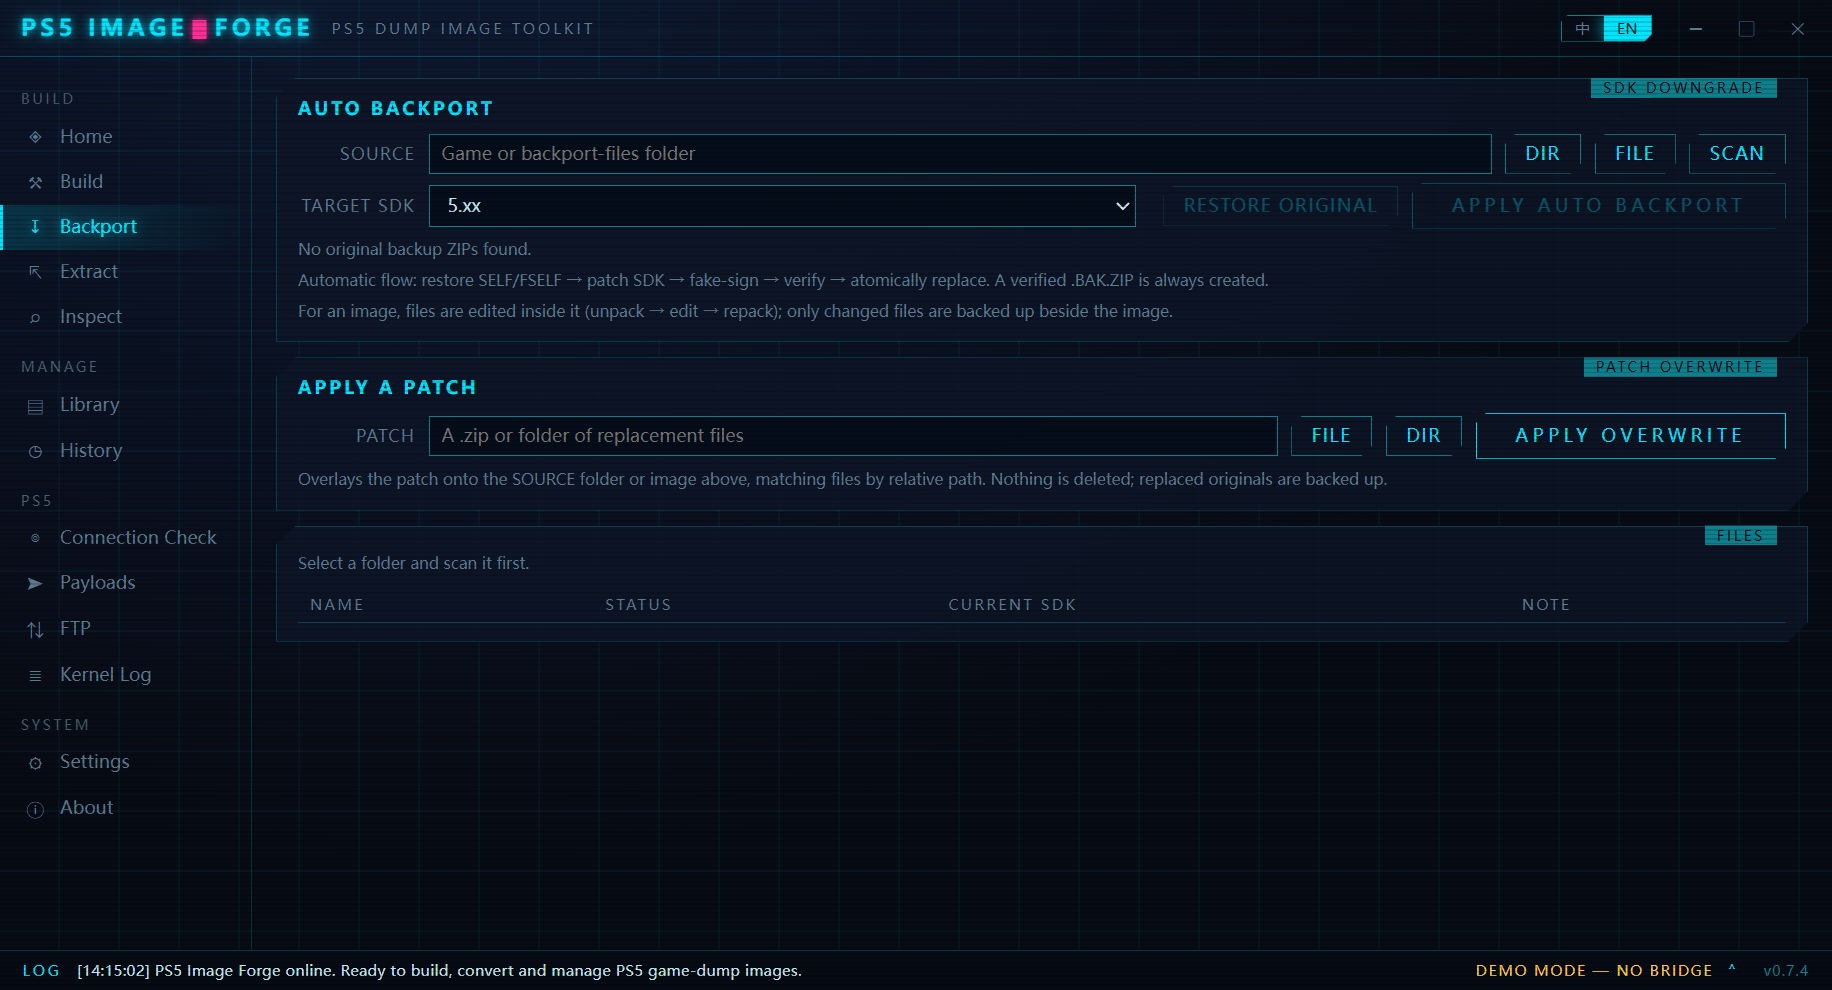Image resolution: width=1832 pixels, height=990 pixels.
Task: Focus the Patch path input field
Action: coord(853,436)
